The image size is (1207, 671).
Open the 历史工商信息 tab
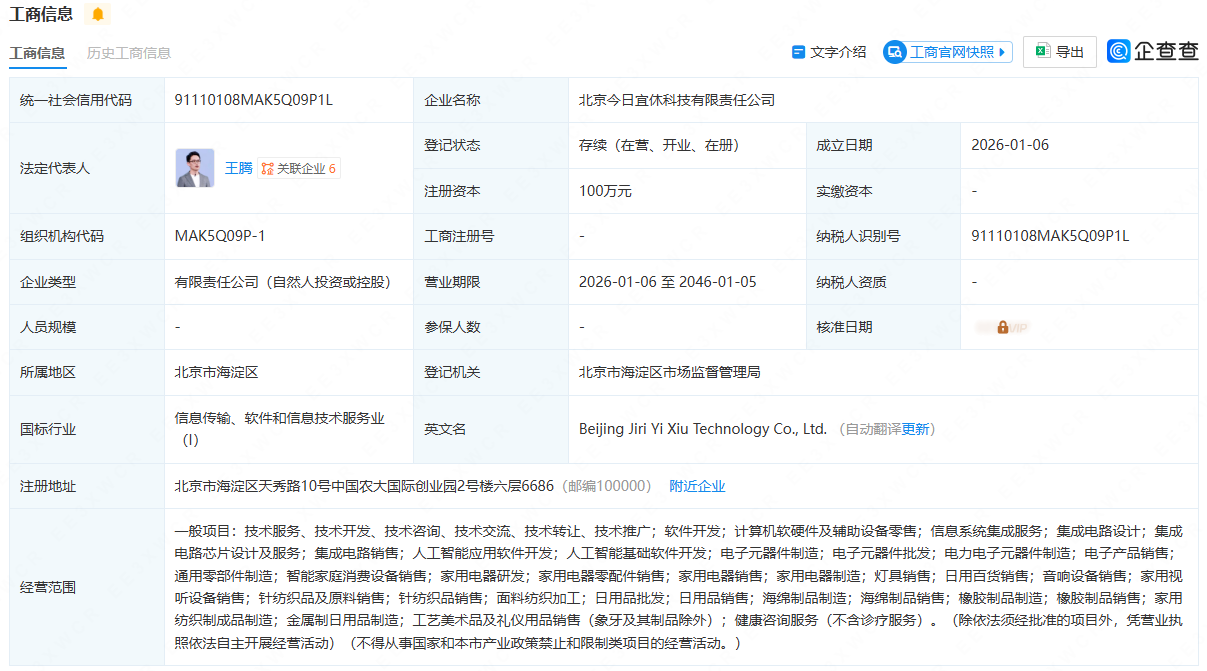[129, 53]
